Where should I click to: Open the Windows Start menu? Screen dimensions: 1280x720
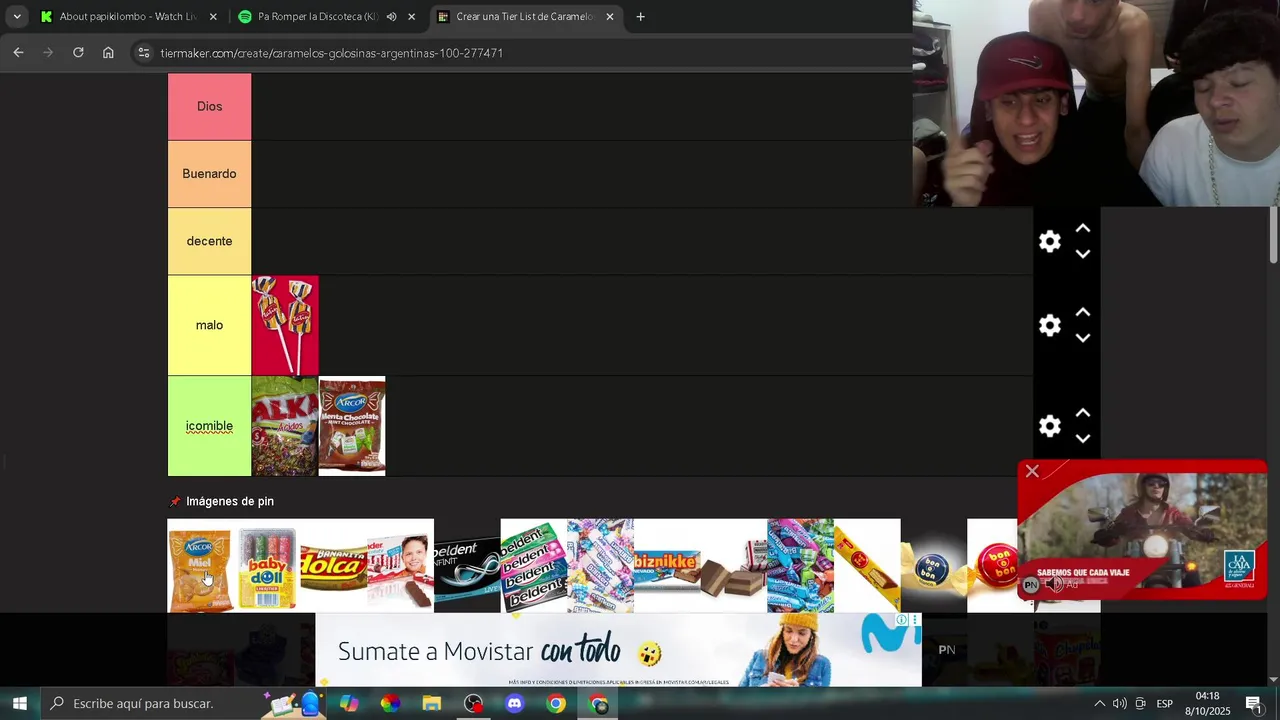[20, 704]
